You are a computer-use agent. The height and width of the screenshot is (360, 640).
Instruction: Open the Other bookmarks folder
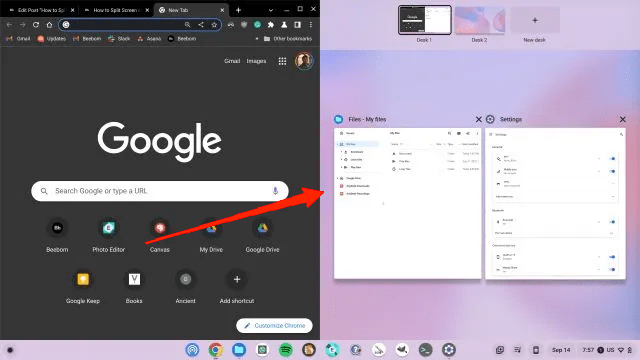point(288,39)
